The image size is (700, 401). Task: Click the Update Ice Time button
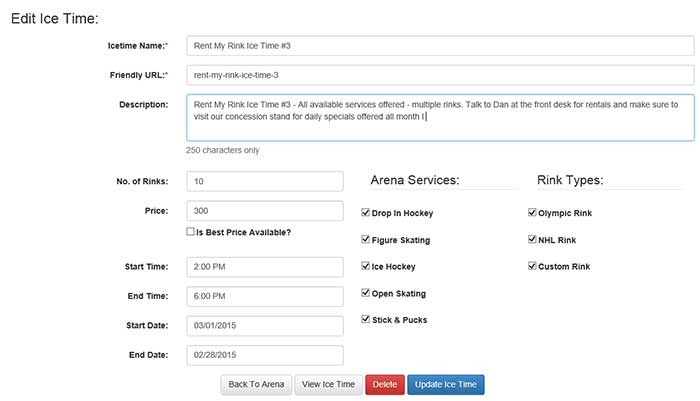(x=446, y=385)
